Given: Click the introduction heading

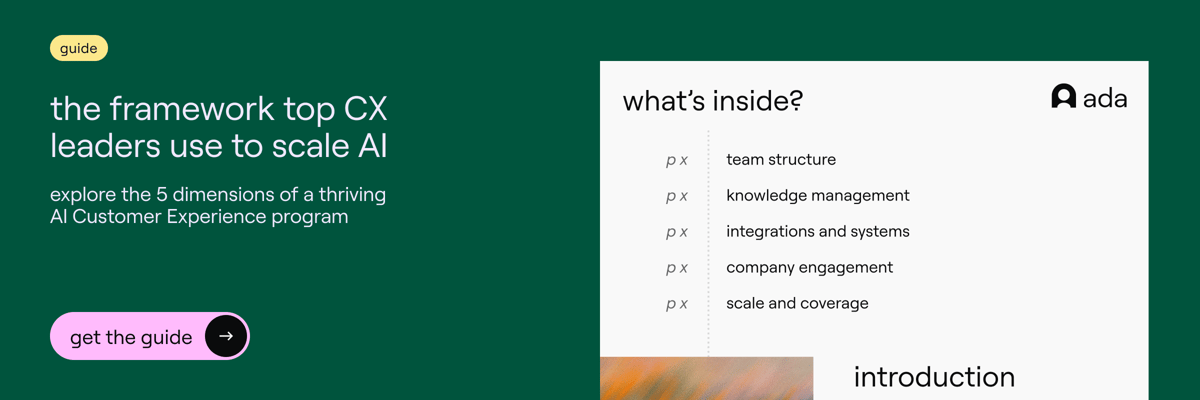Looking at the screenshot, I should (x=933, y=377).
